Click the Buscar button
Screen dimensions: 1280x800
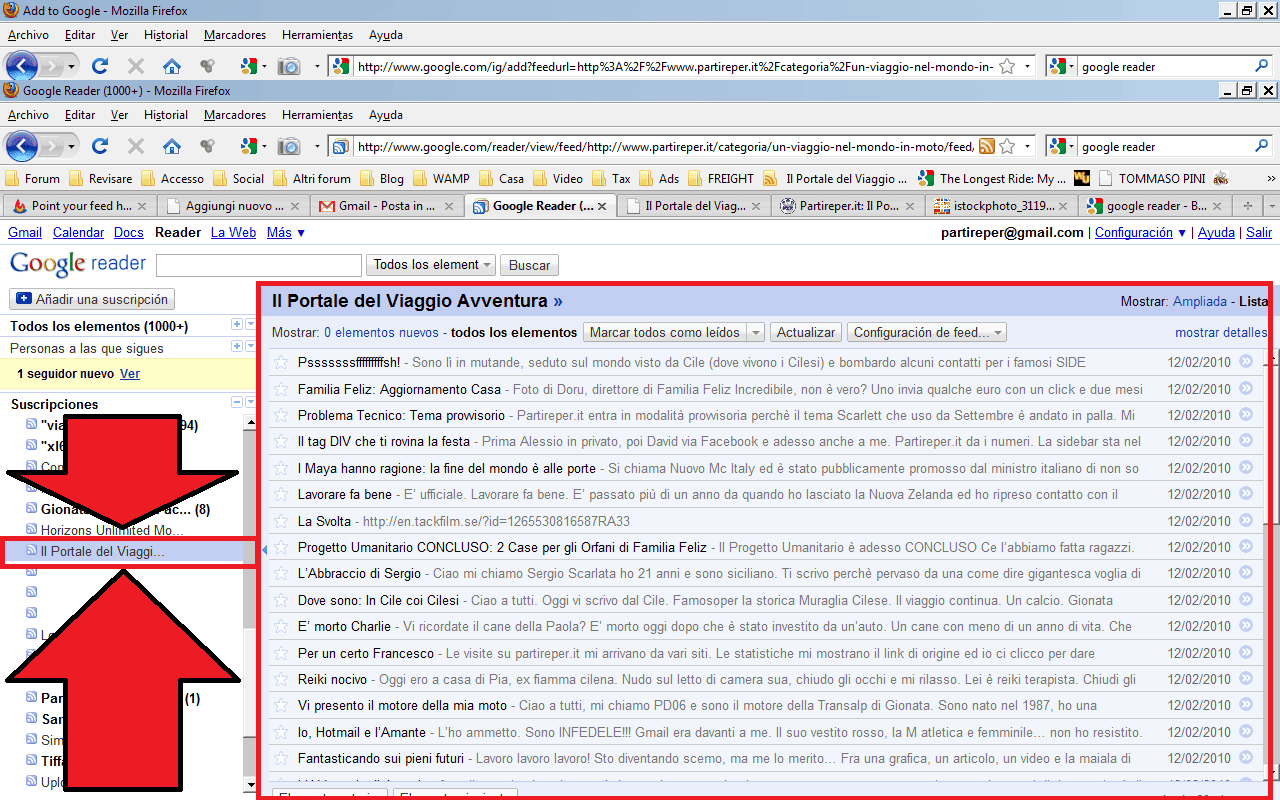click(530, 265)
